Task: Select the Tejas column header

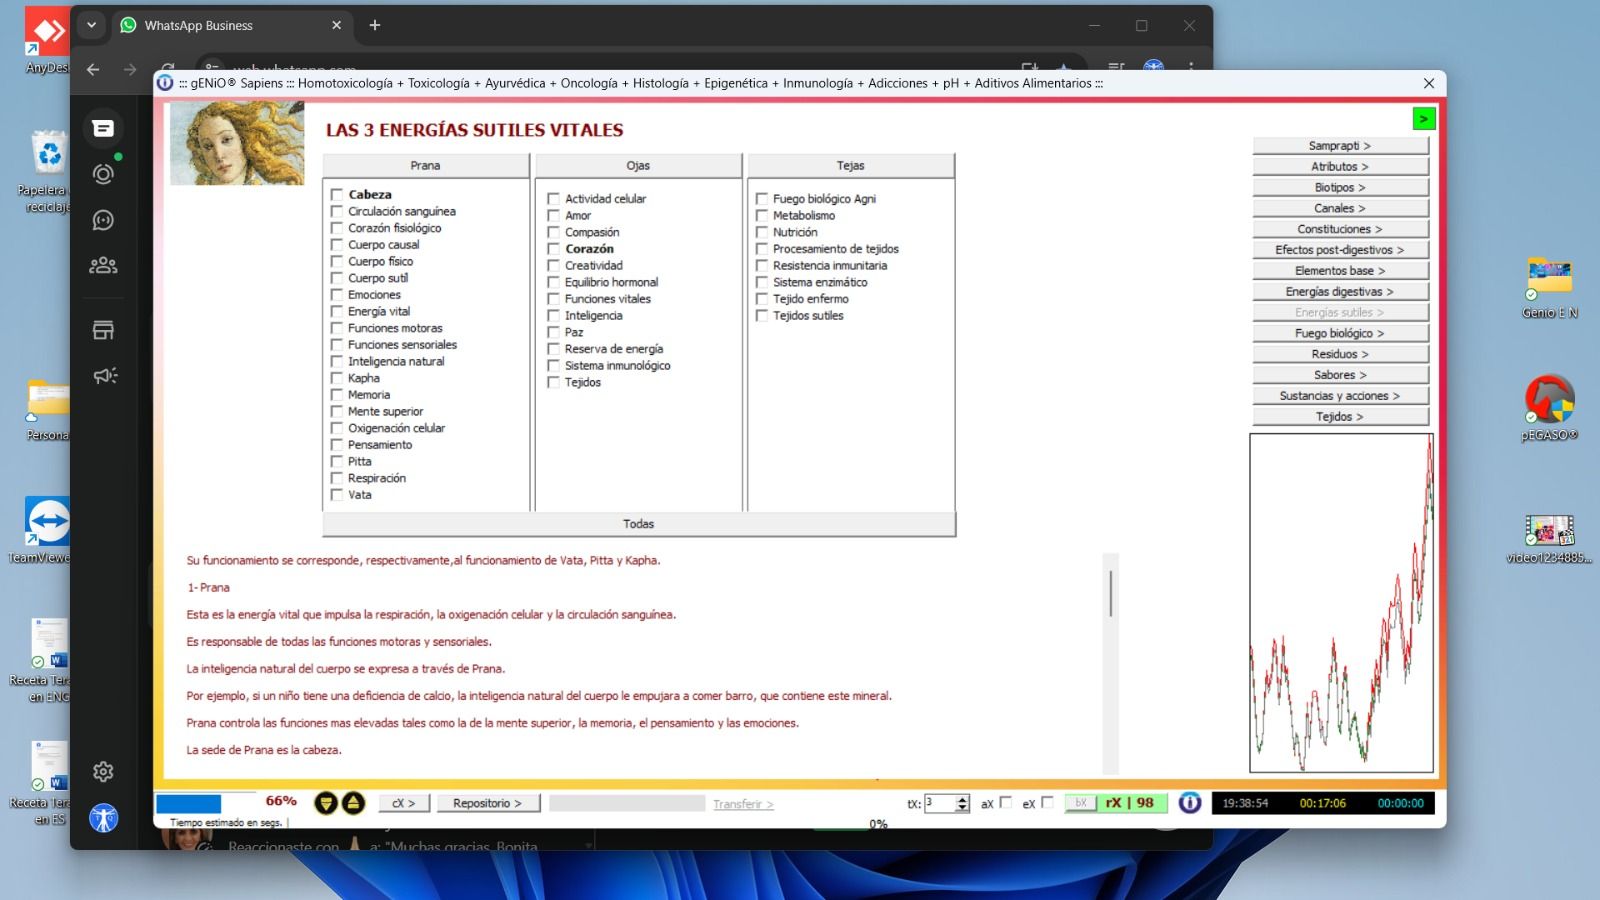Action: tap(850, 166)
